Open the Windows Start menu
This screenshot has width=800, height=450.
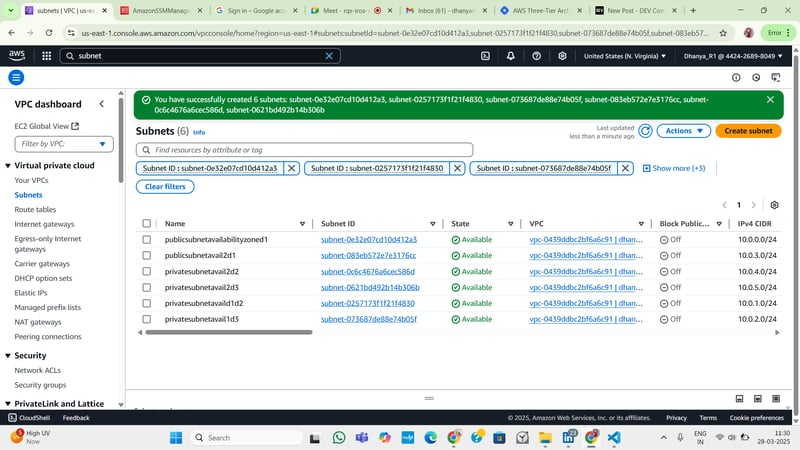pyautogui.click(x=176, y=437)
